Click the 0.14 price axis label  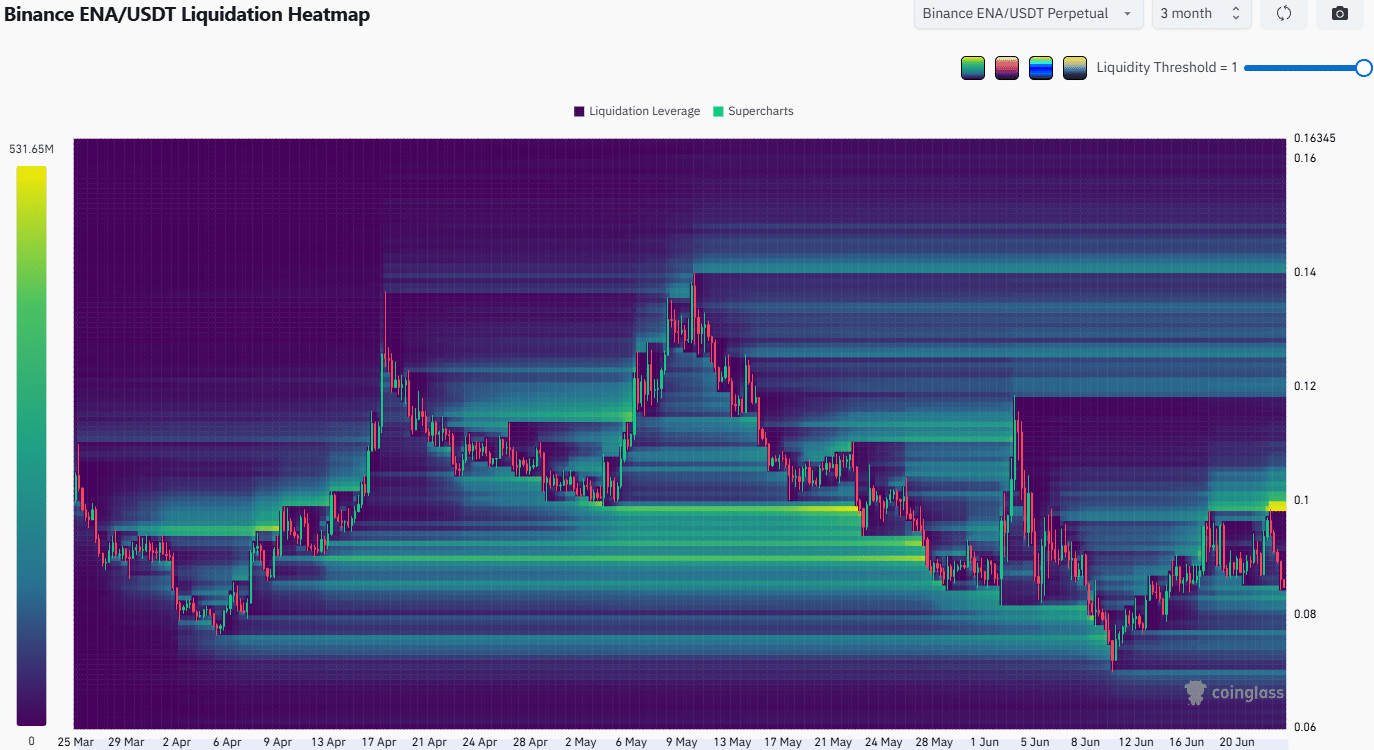pyautogui.click(x=1304, y=272)
